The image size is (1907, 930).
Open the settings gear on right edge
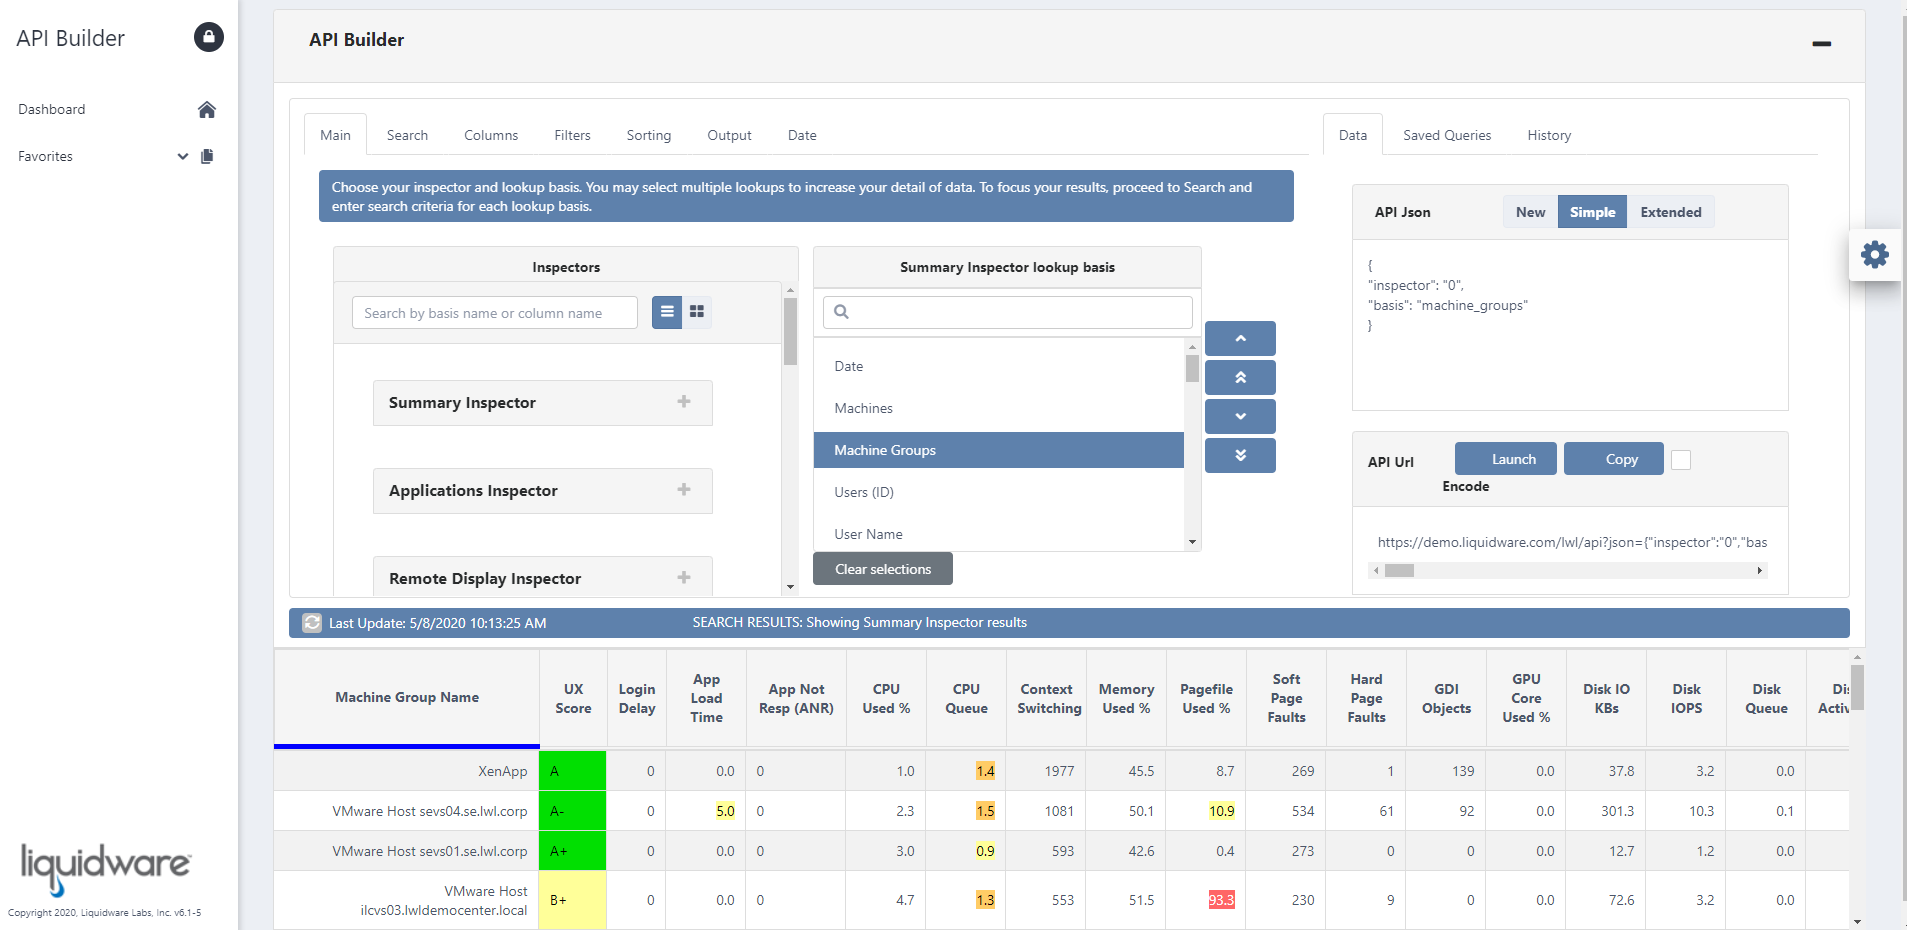coord(1874,254)
